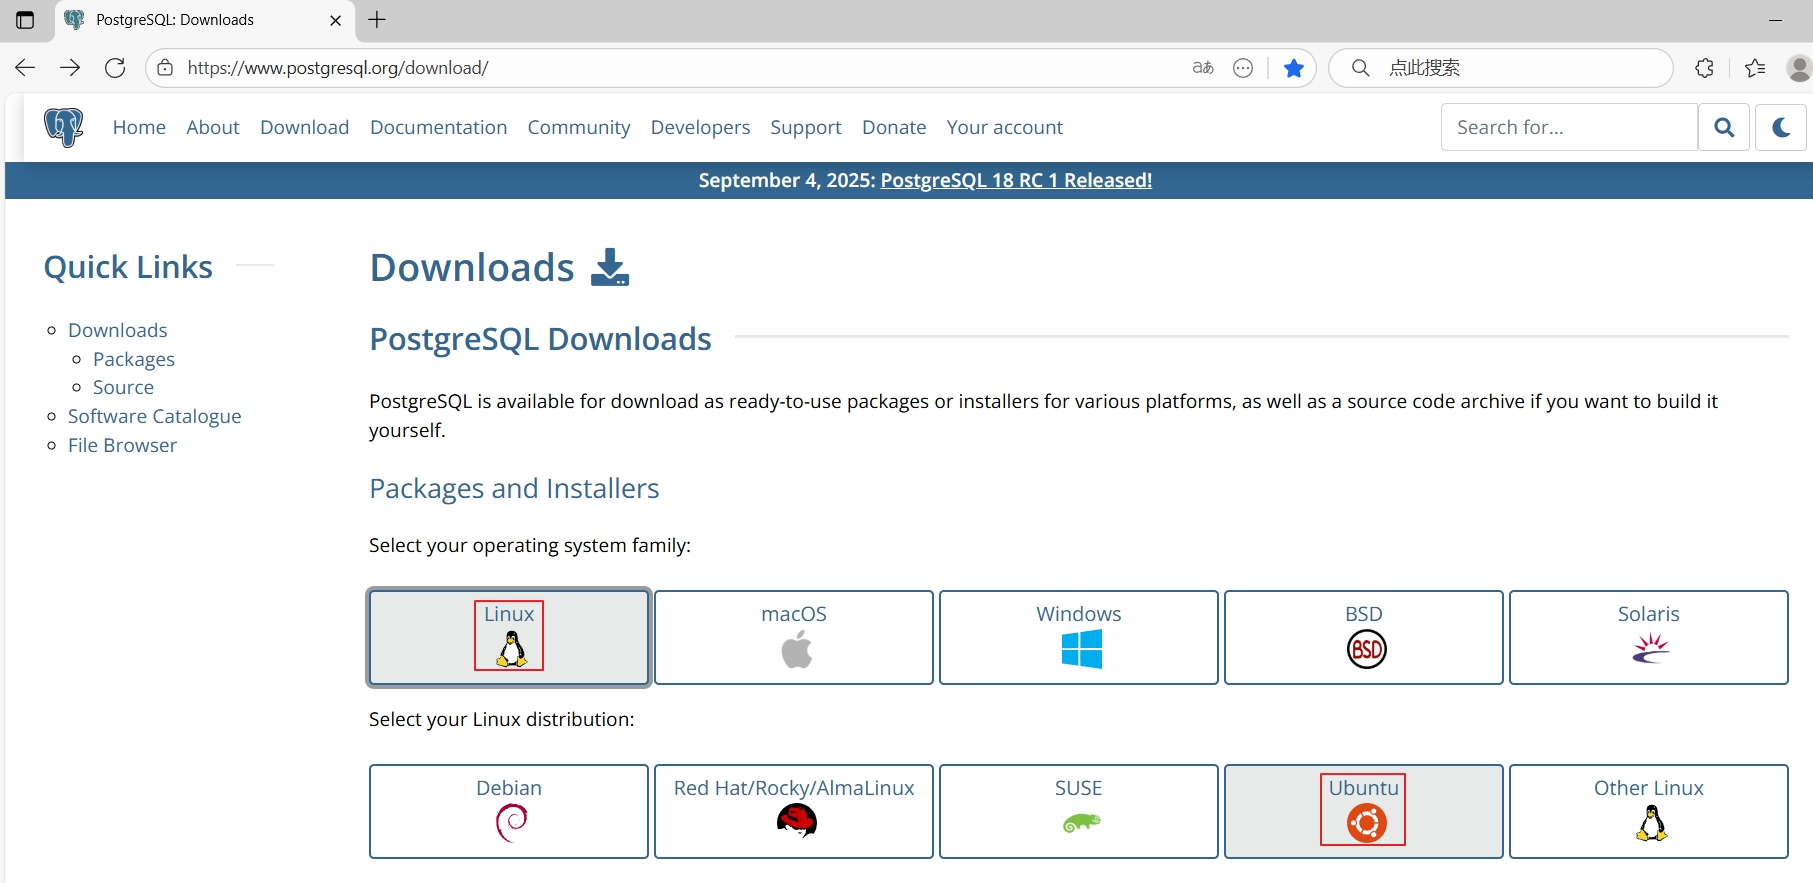Open the tab actions menu icon
This screenshot has width=1813, height=883.
[x=25, y=20]
